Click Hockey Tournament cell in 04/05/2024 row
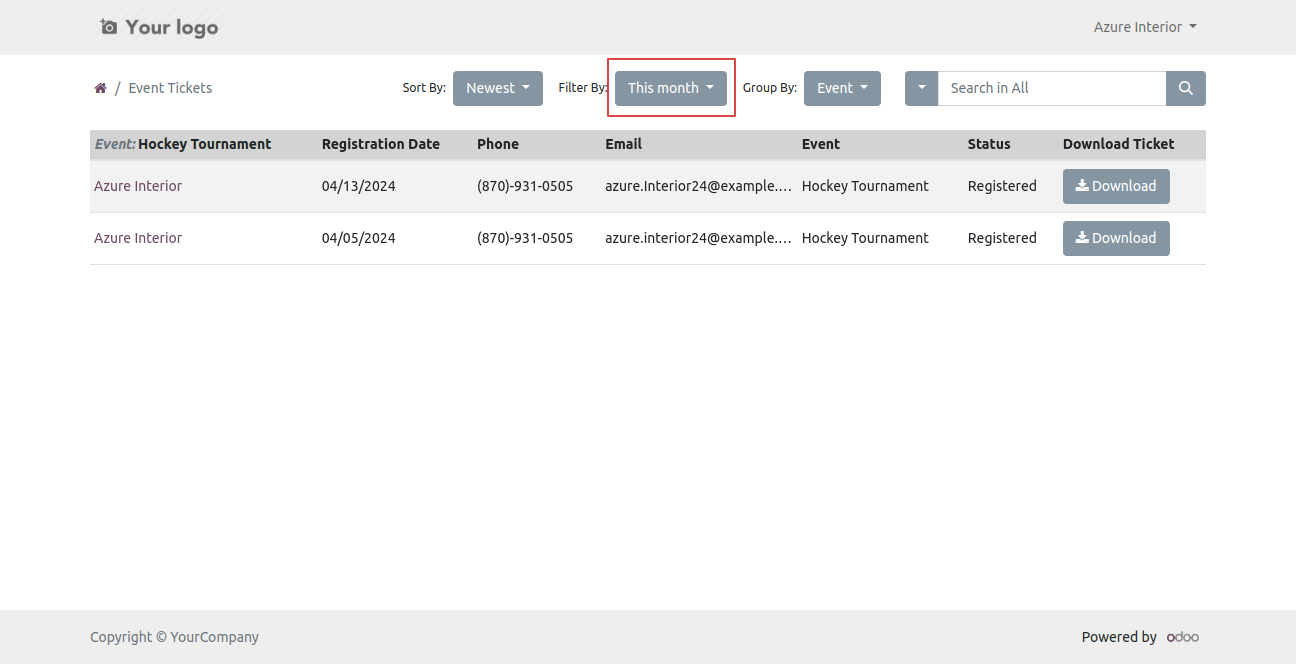The width and height of the screenshot is (1296, 664). 865,238
